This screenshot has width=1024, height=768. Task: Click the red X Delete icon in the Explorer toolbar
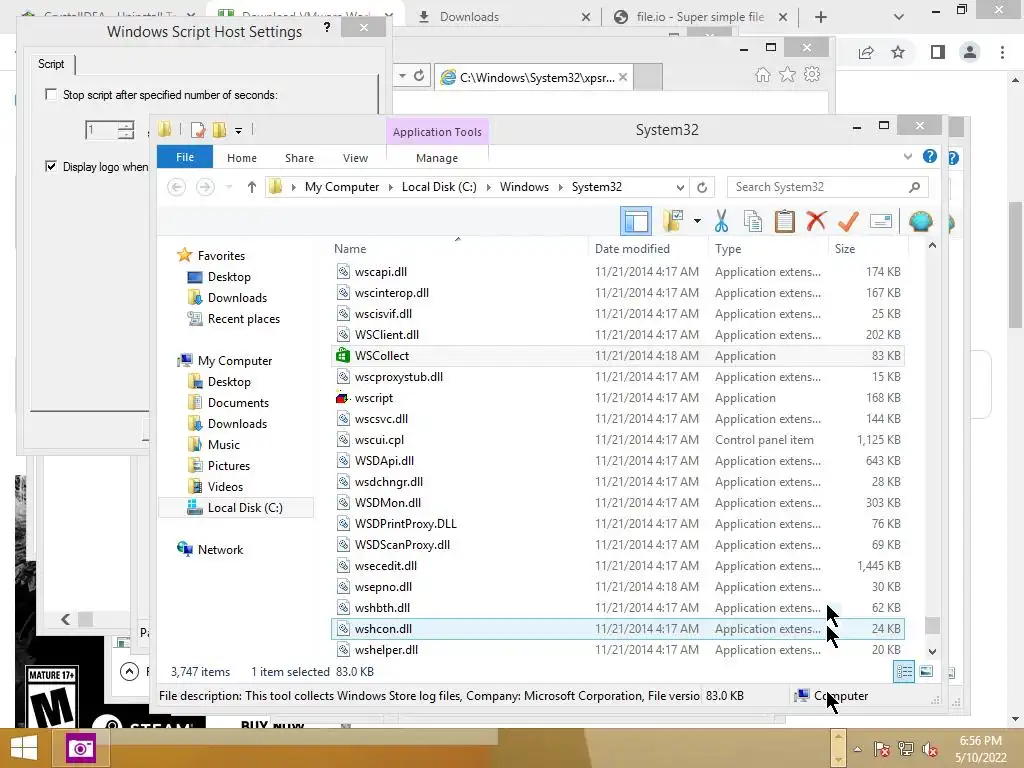[816, 221]
